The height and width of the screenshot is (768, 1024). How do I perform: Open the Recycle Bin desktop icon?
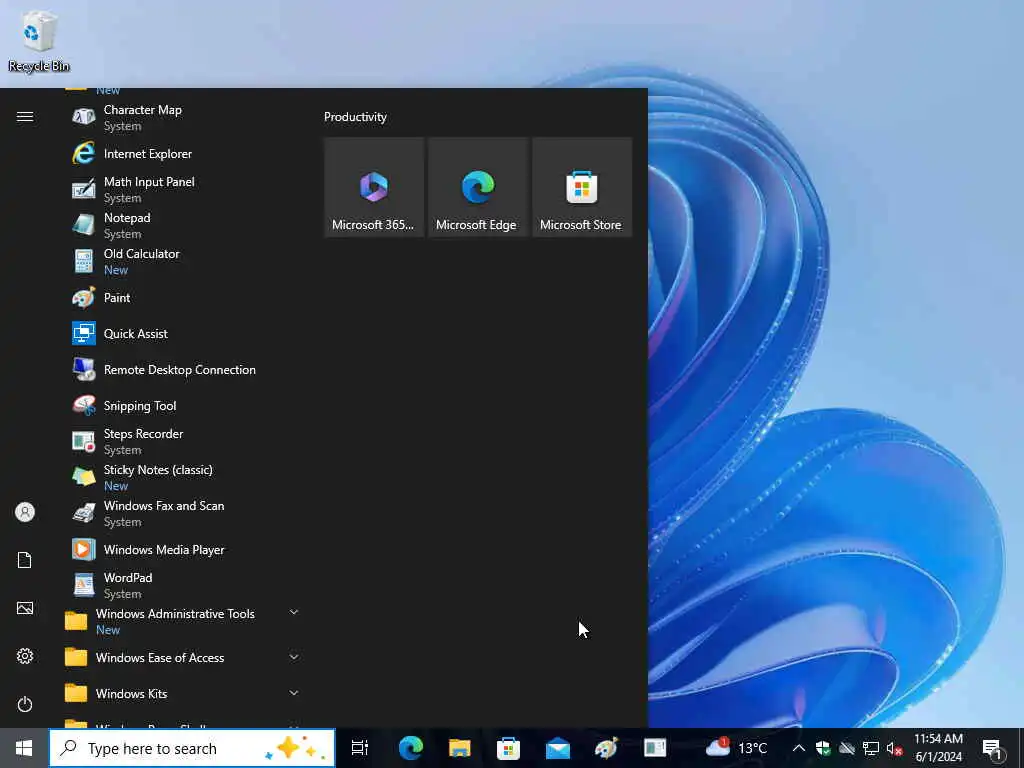coord(39,40)
